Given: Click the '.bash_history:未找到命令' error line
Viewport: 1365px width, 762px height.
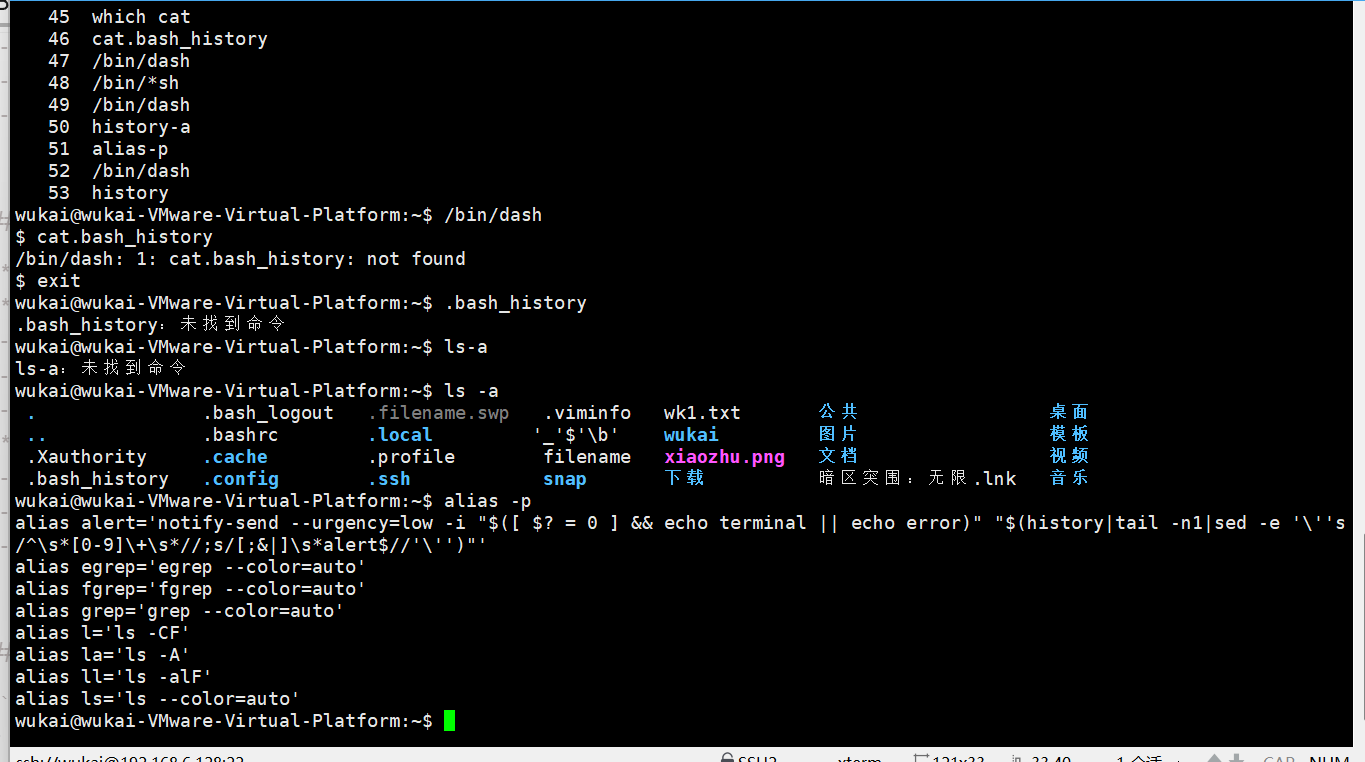Looking at the screenshot, I should point(150,325).
